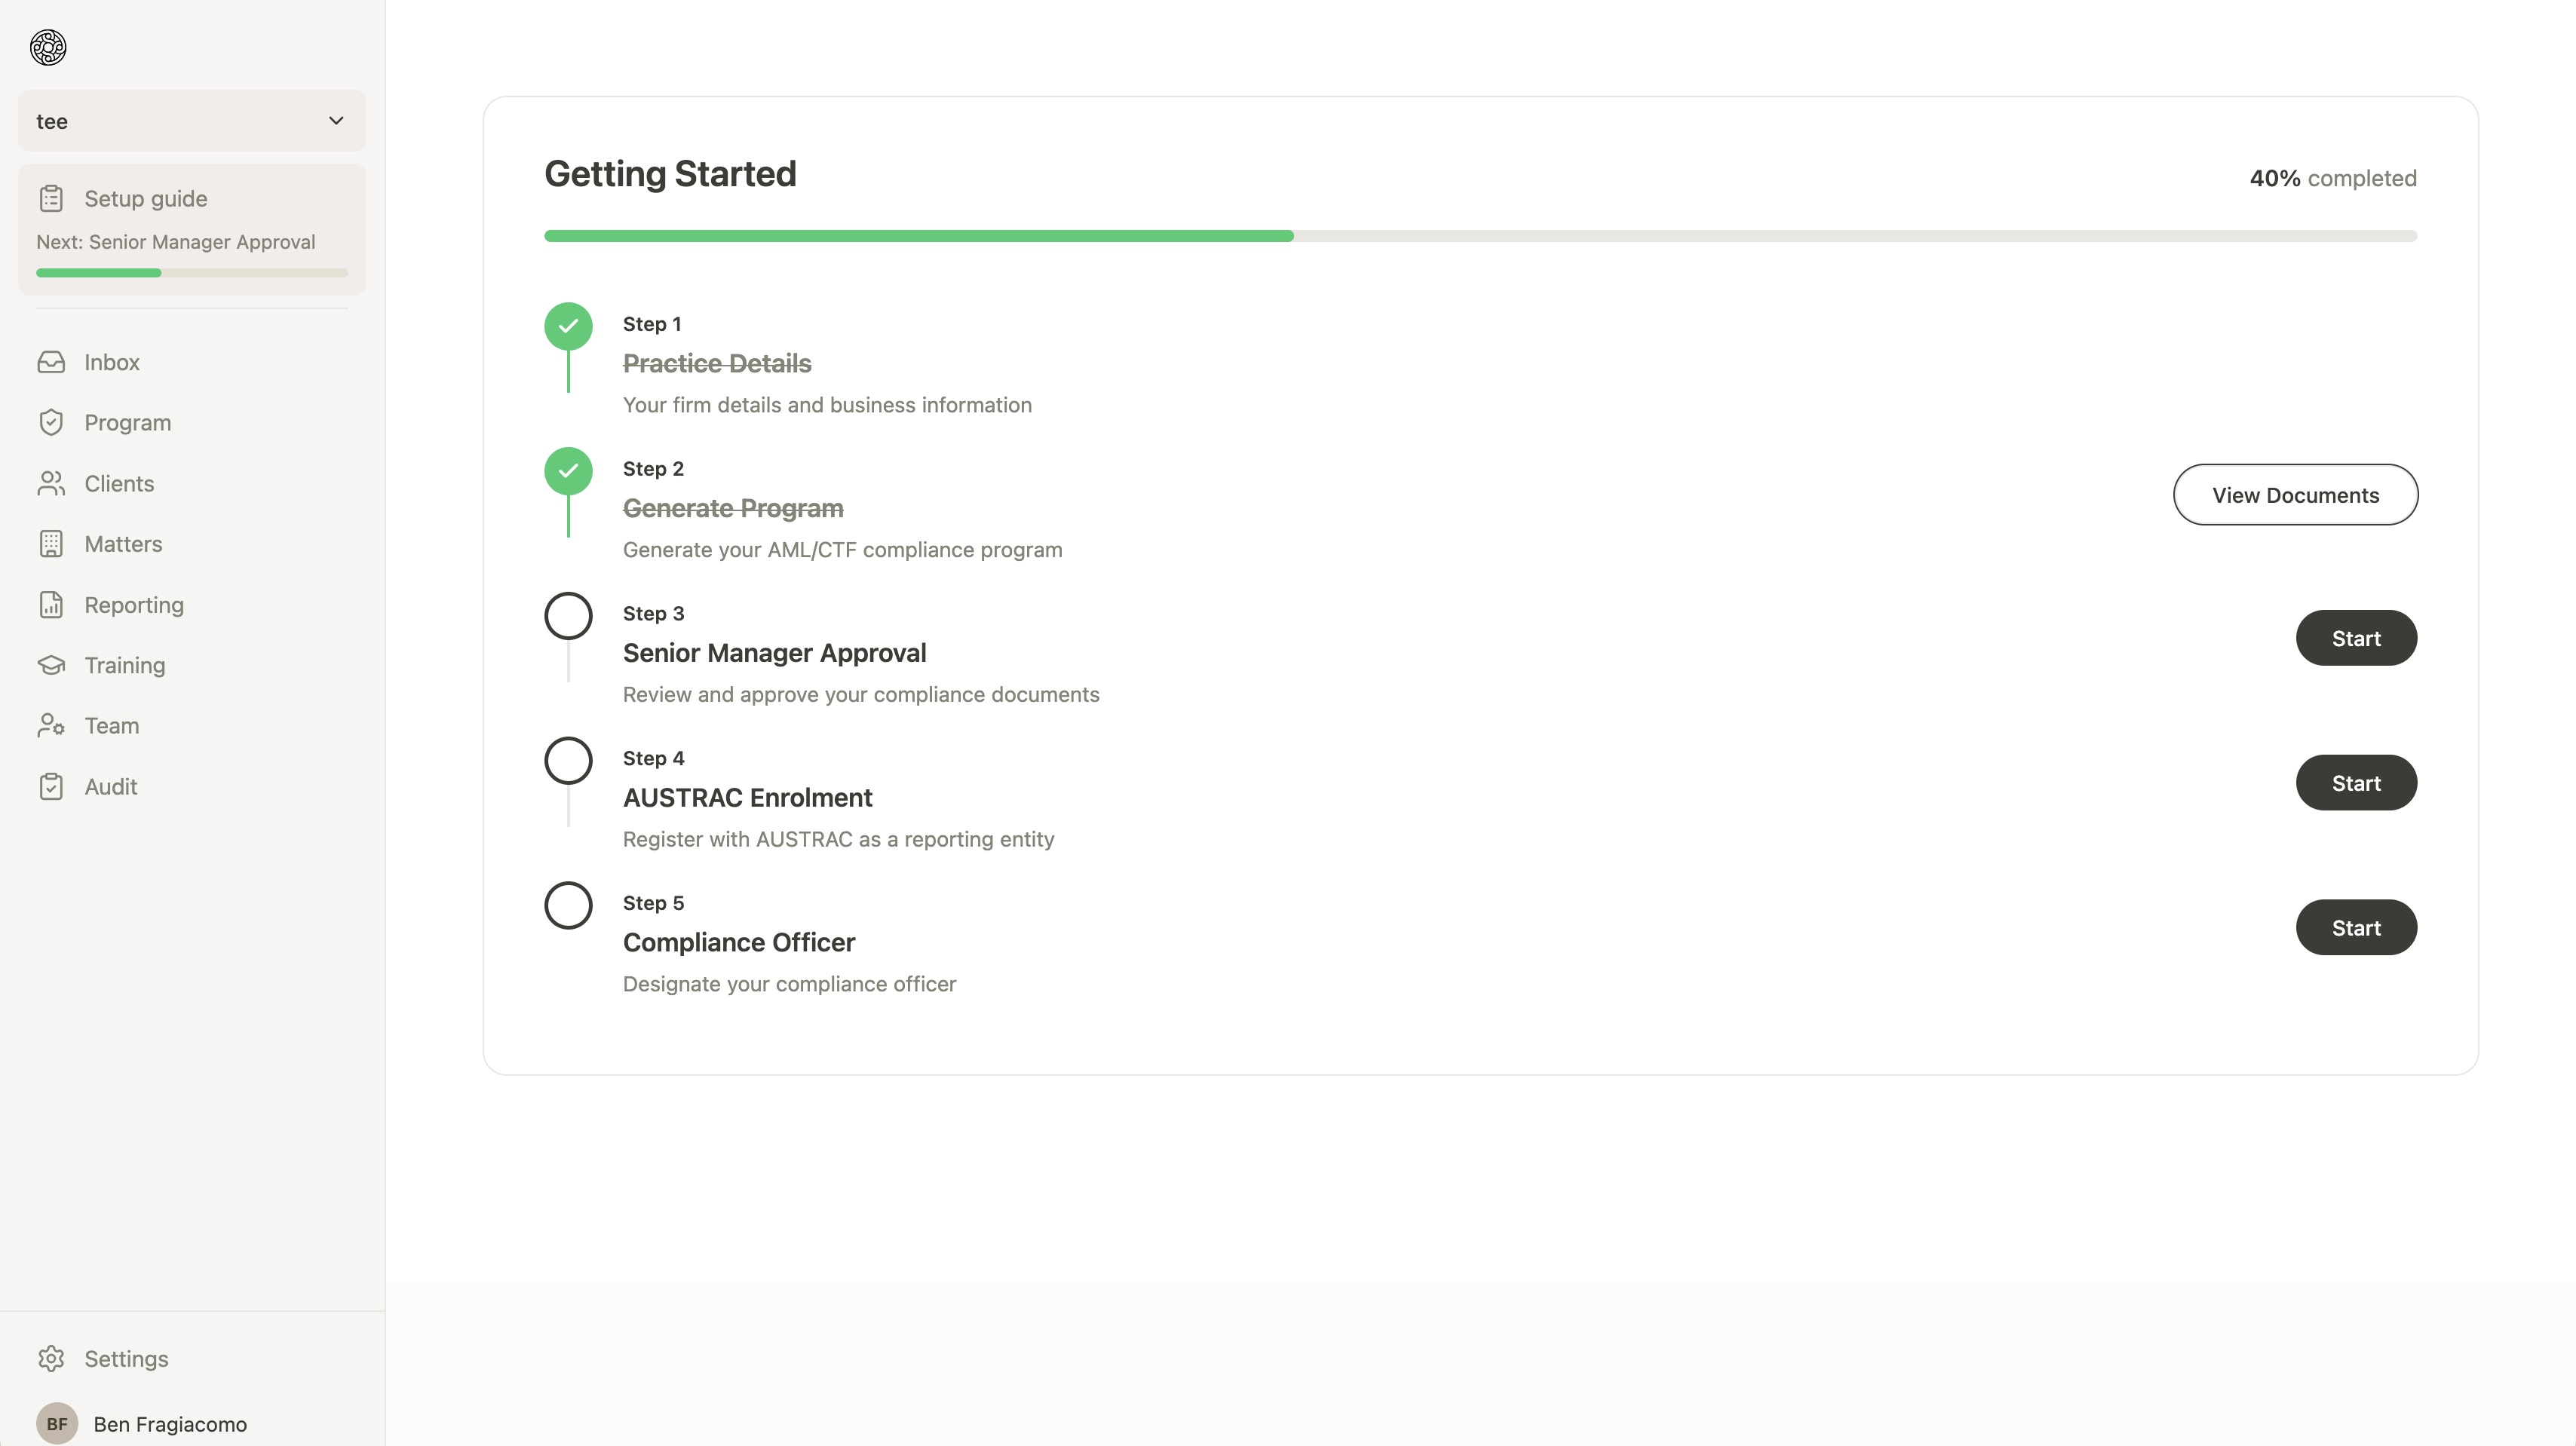Click the Clients people icon
The height and width of the screenshot is (1446, 2576).
pyautogui.click(x=52, y=483)
